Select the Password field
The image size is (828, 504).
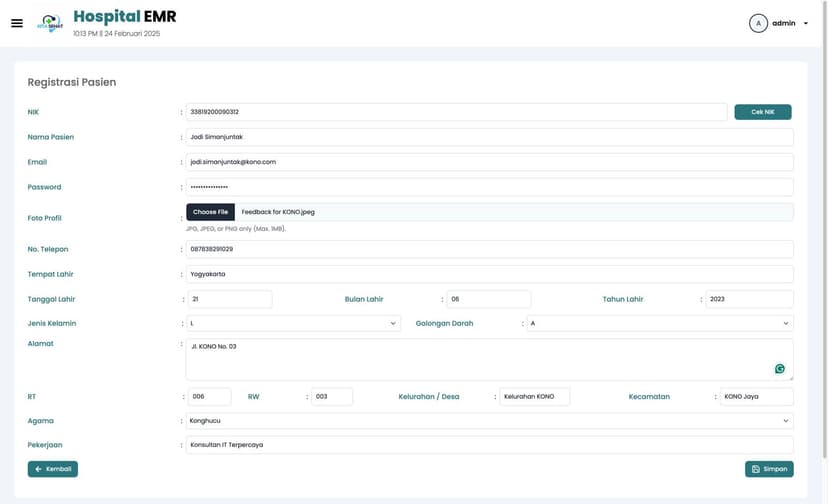pyautogui.click(x=489, y=187)
